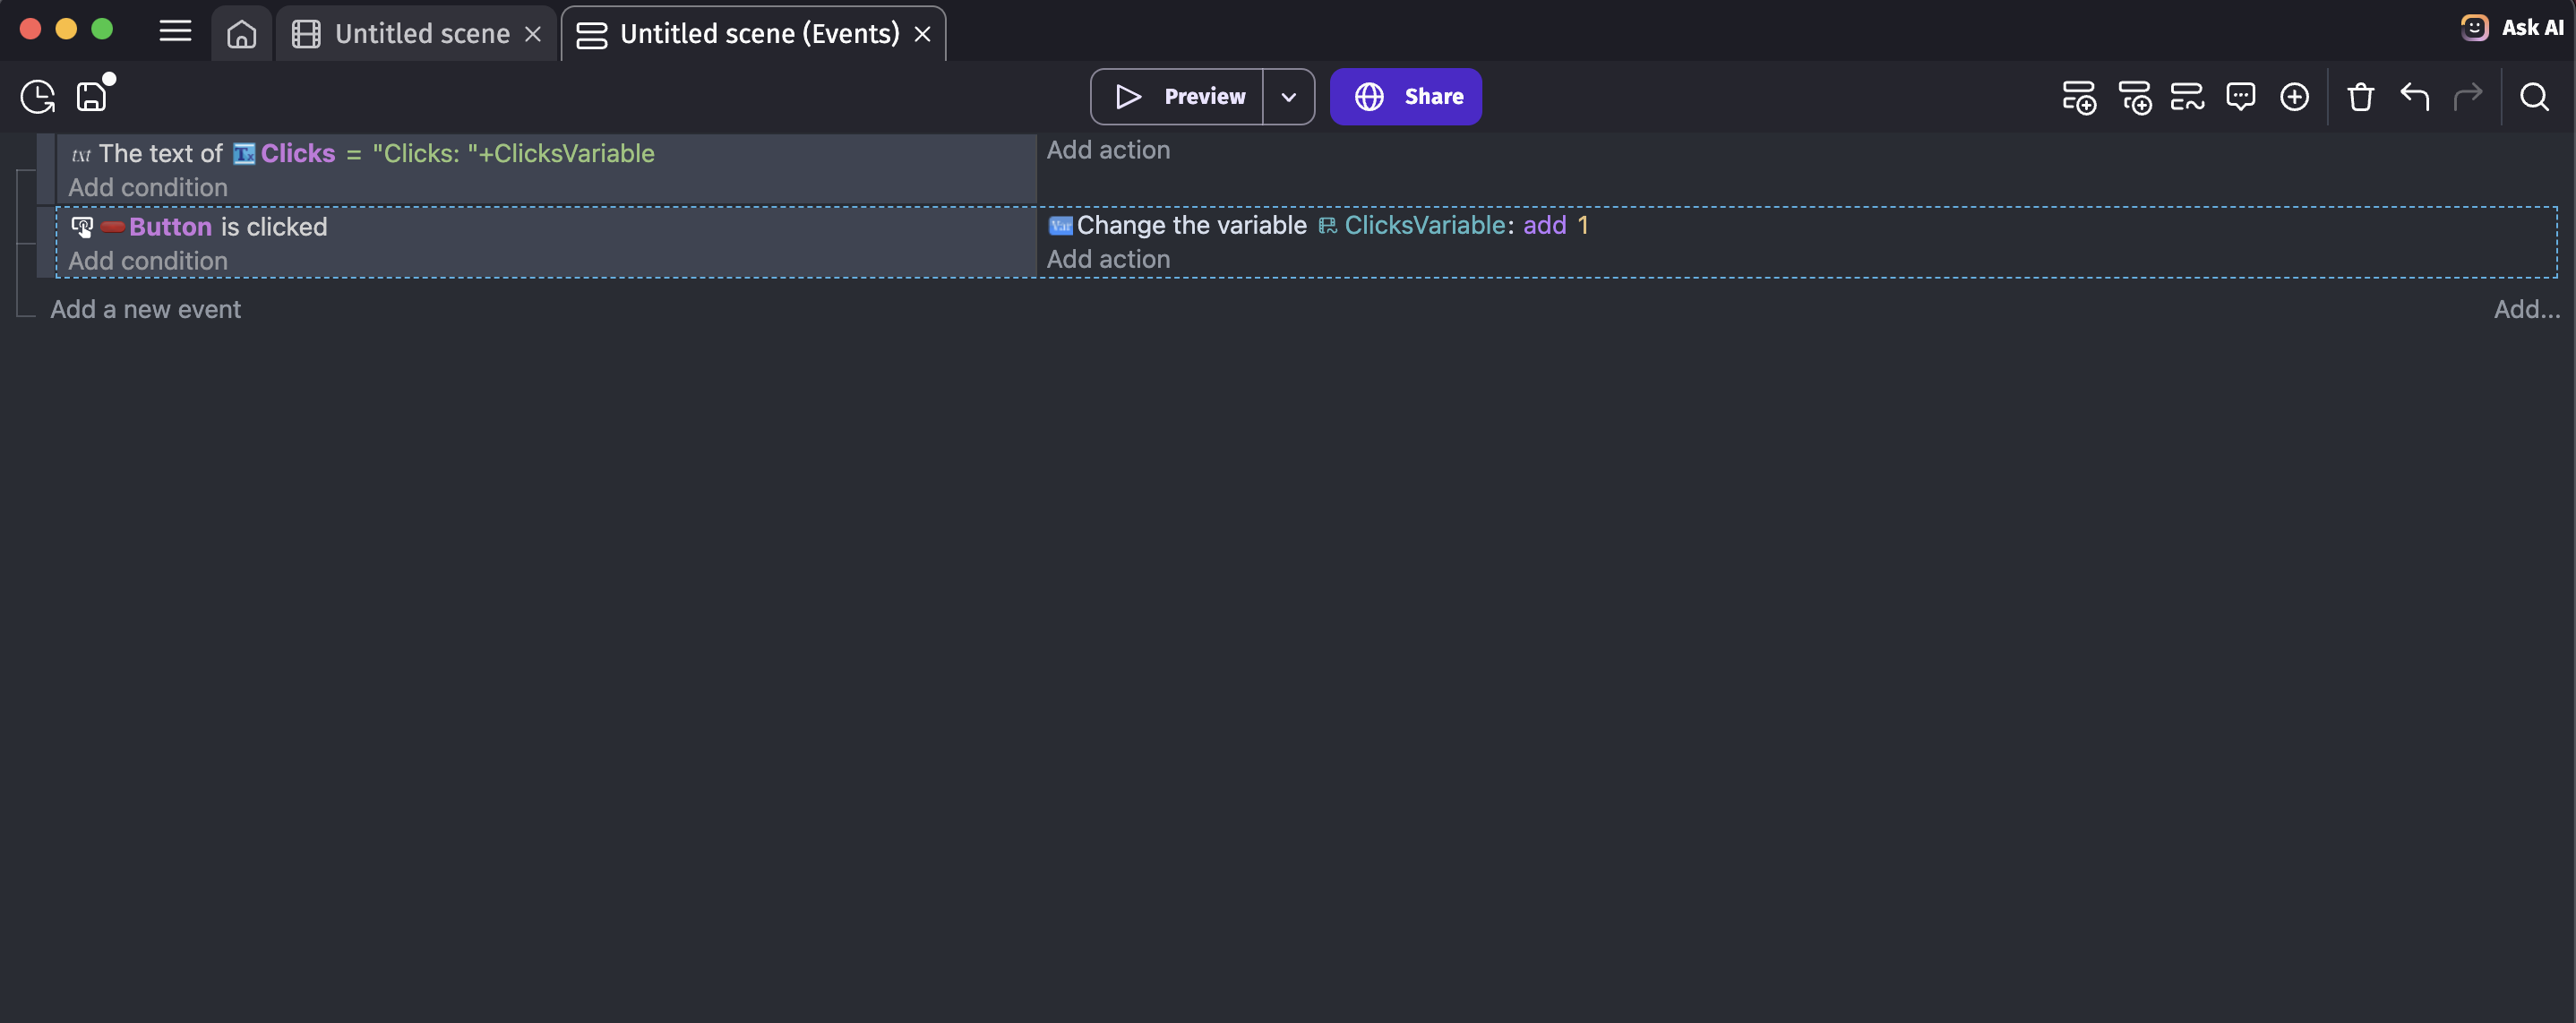This screenshot has width=2576, height=1023.
Task: Expand the Preview options dropdown arrow
Action: [x=1288, y=97]
